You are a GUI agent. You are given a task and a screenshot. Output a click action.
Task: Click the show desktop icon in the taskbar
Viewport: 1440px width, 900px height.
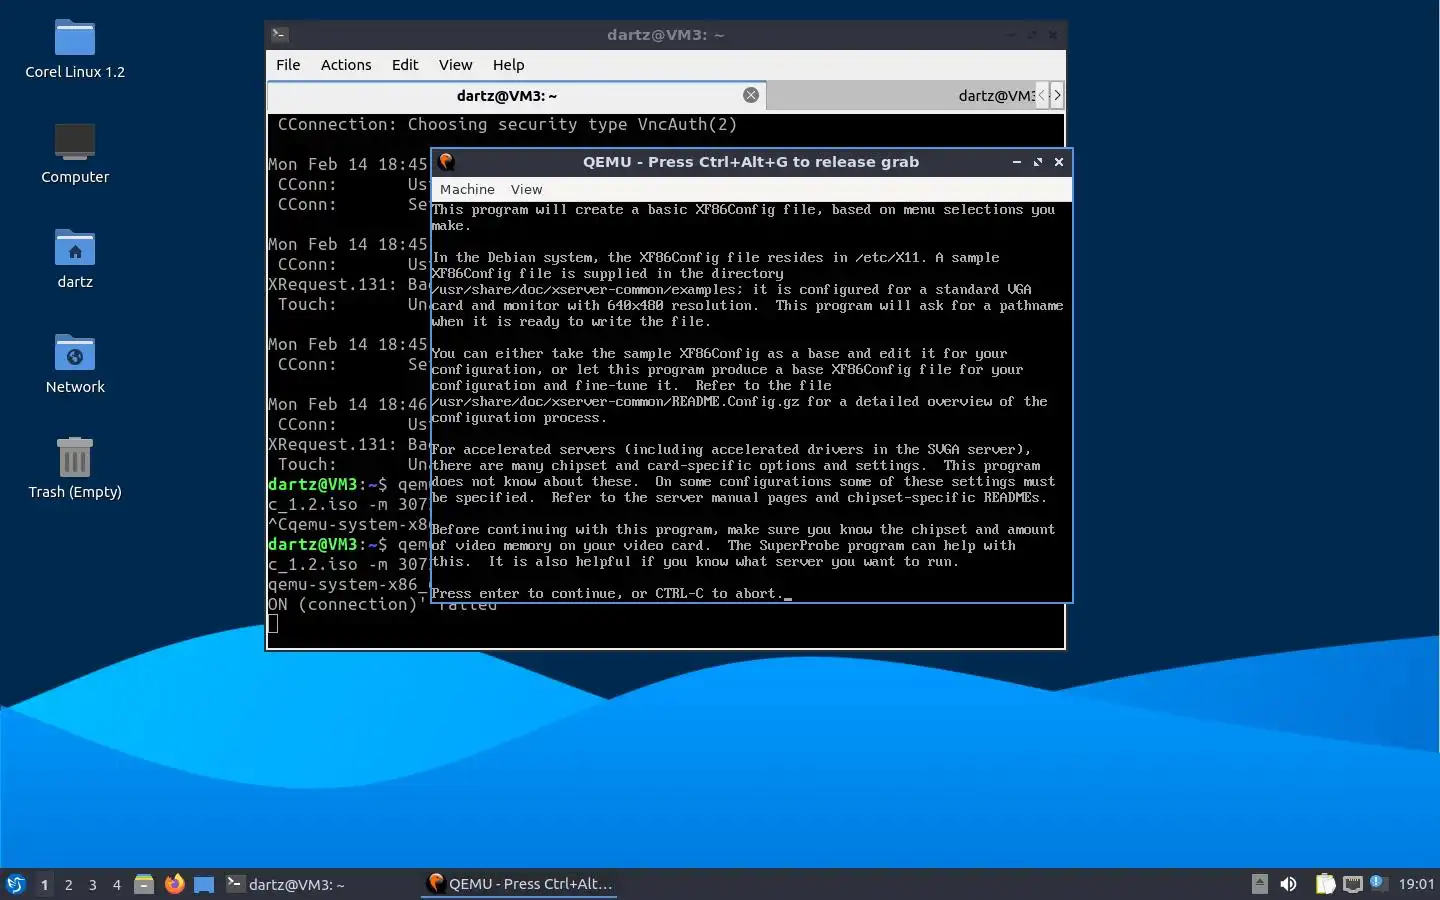204,884
